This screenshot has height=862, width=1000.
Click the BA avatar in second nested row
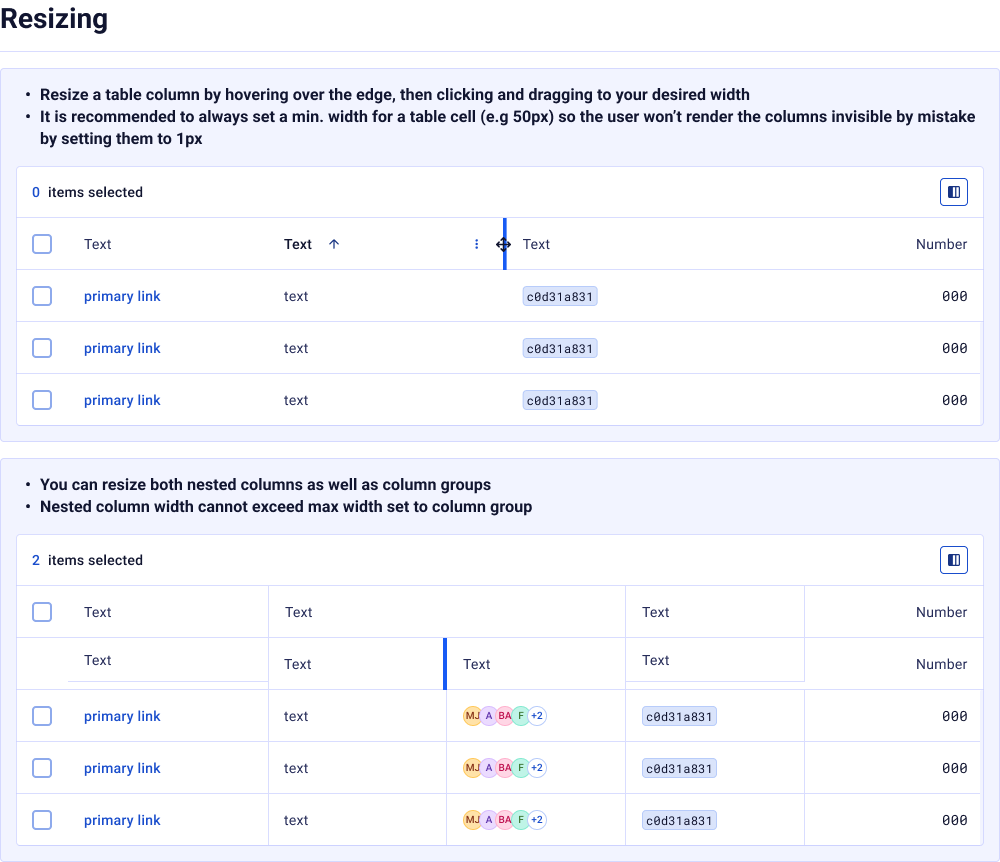(504, 768)
